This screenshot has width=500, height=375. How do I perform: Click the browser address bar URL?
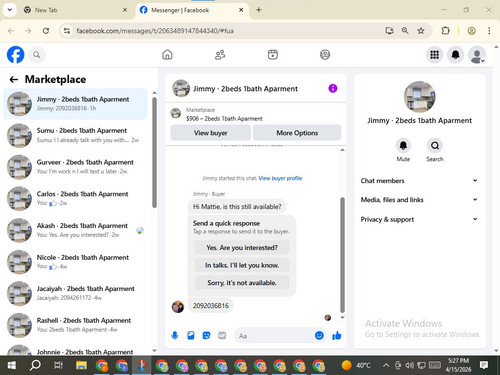[155, 31]
